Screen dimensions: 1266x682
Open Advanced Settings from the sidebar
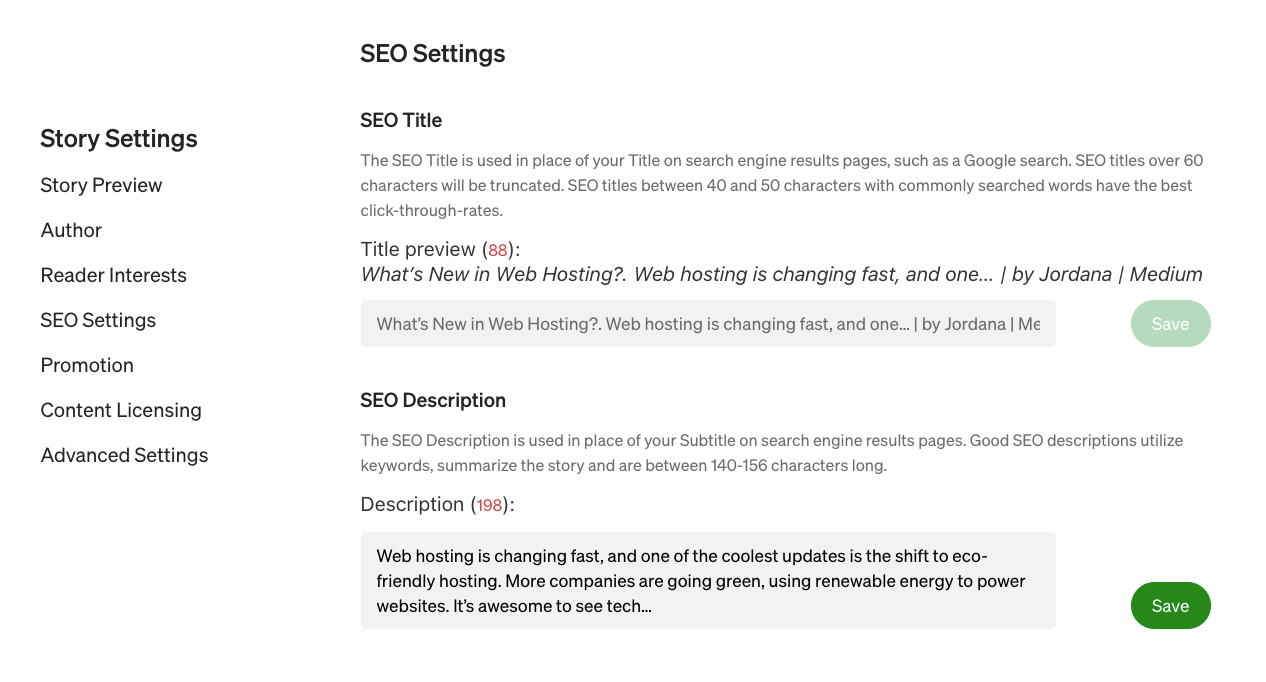(124, 455)
